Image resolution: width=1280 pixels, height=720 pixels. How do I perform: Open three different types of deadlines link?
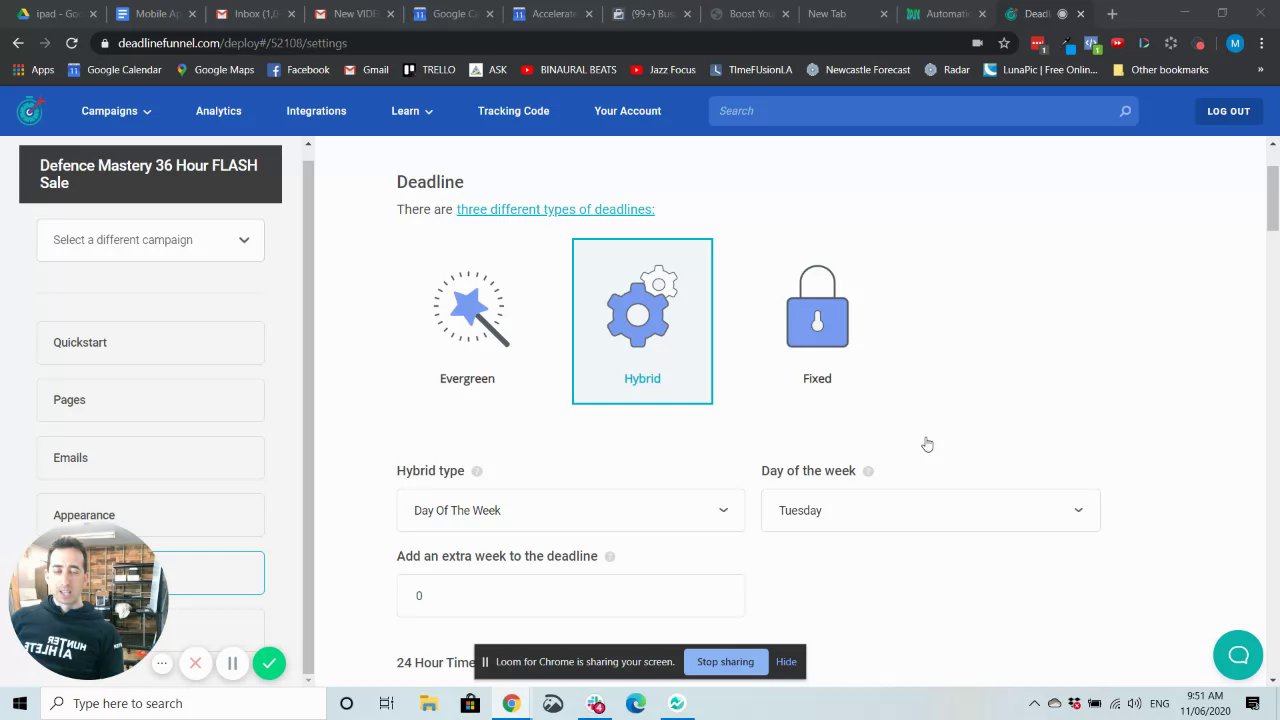pyautogui.click(x=555, y=209)
